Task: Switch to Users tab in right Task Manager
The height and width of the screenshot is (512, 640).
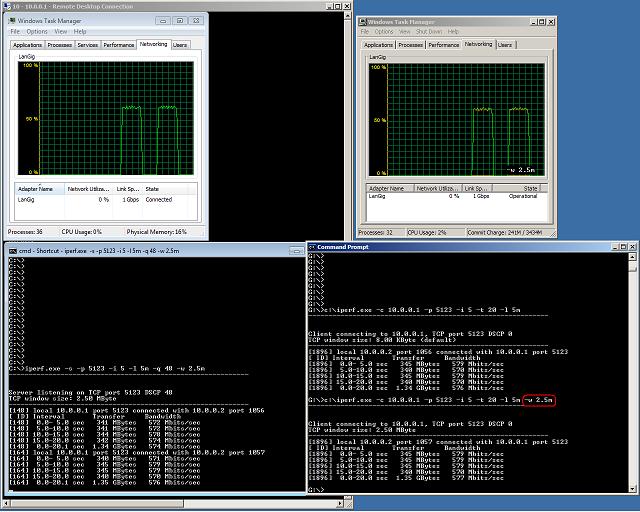Action: [x=505, y=45]
